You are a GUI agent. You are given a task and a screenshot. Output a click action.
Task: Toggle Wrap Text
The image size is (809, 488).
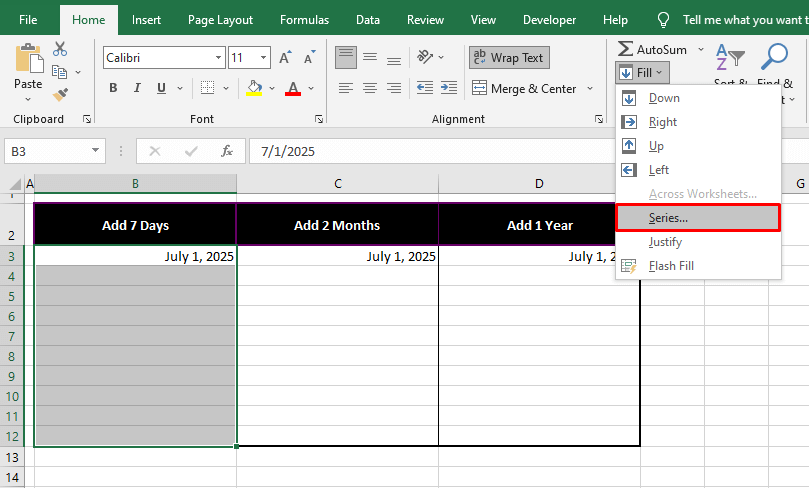[509, 57]
